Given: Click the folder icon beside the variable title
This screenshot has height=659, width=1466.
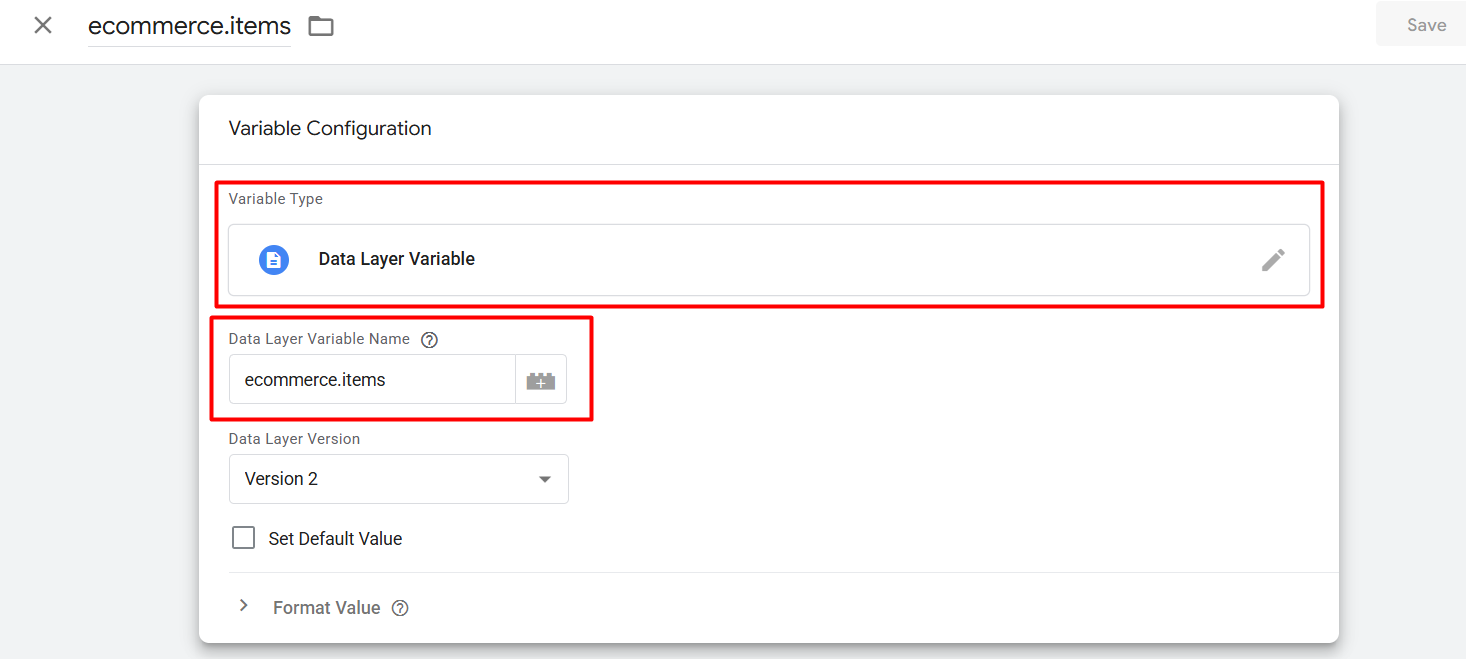Looking at the screenshot, I should tap(321, 26).
